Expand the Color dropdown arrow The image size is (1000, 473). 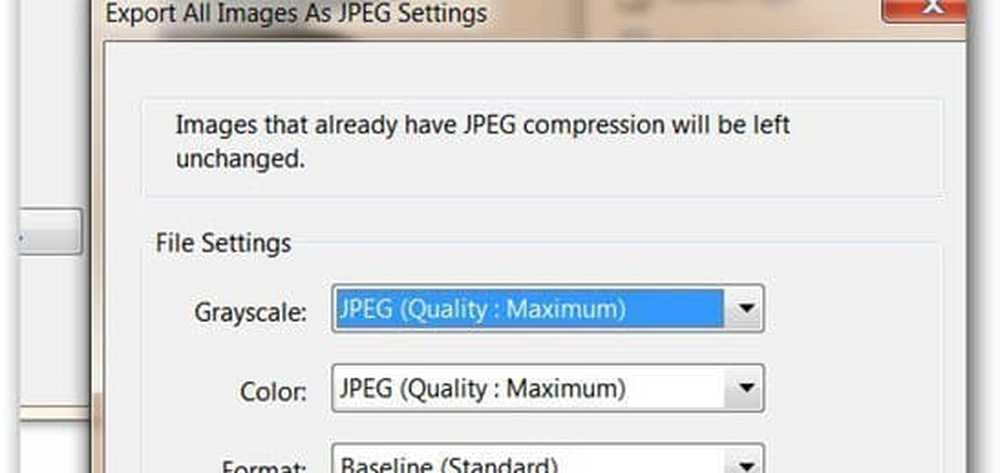(743, 388)
